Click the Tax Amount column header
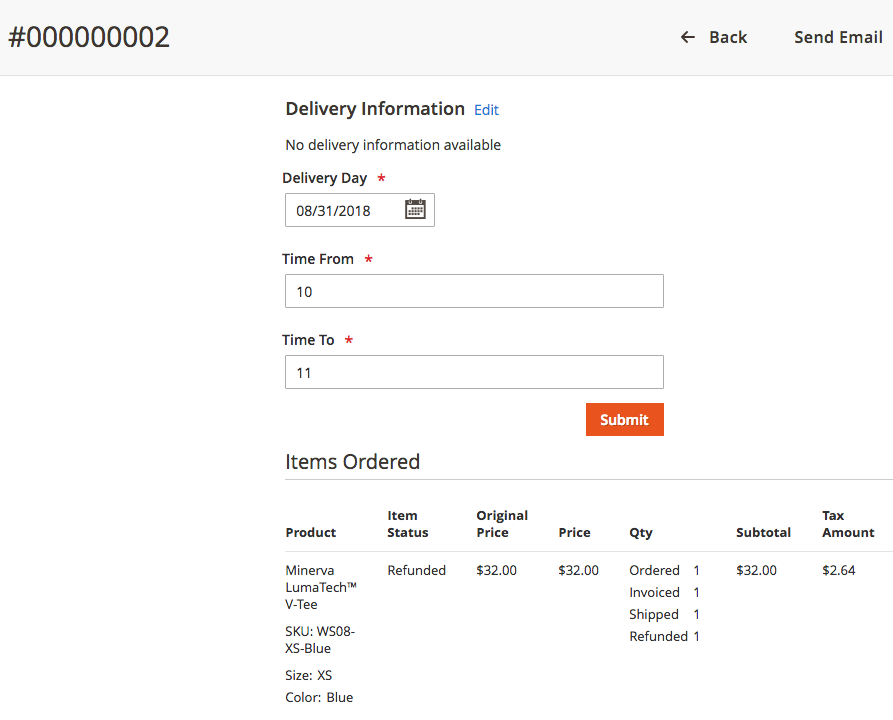This screenshot has width=893, height=720. click(x=848, y=524)
